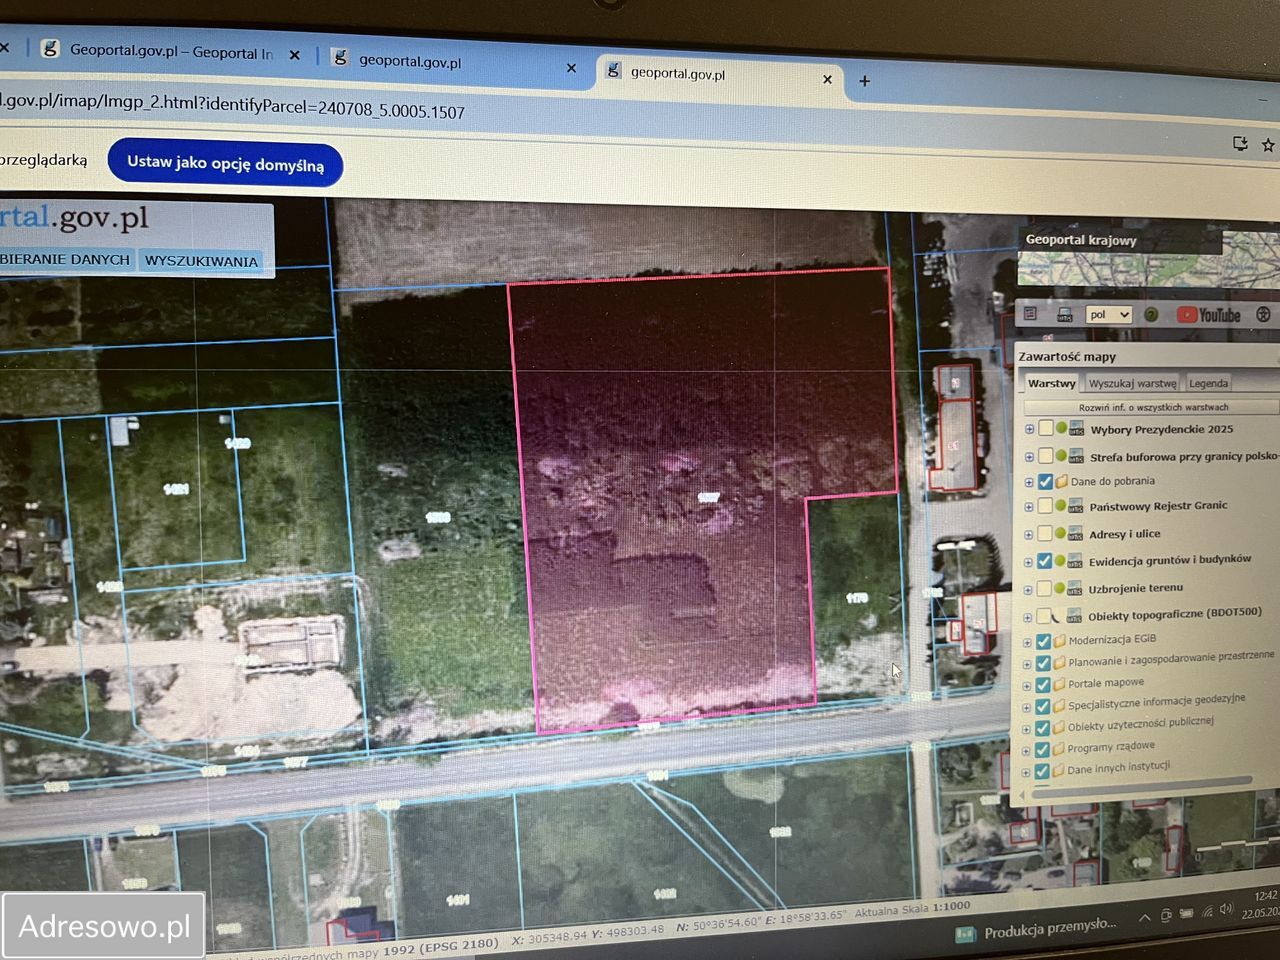This screenshot has height=960, width=1280.
Task: Click the print map icon
Action: pyautogui.click(x=1064, y=314)
